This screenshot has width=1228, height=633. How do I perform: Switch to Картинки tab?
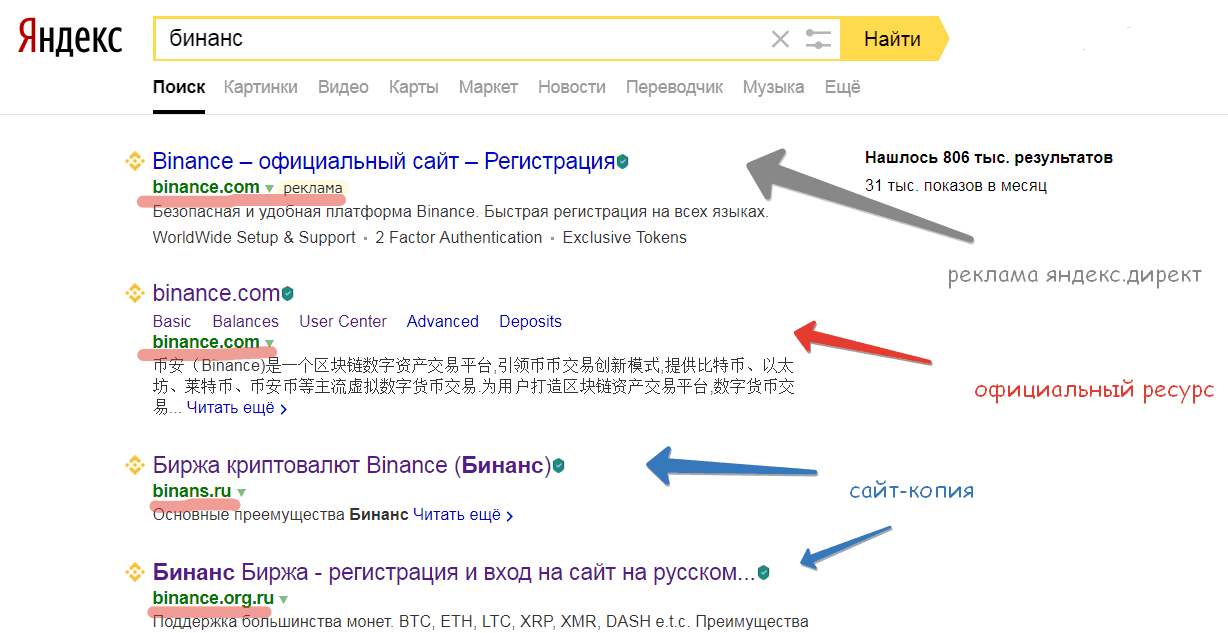coord(260,87)
